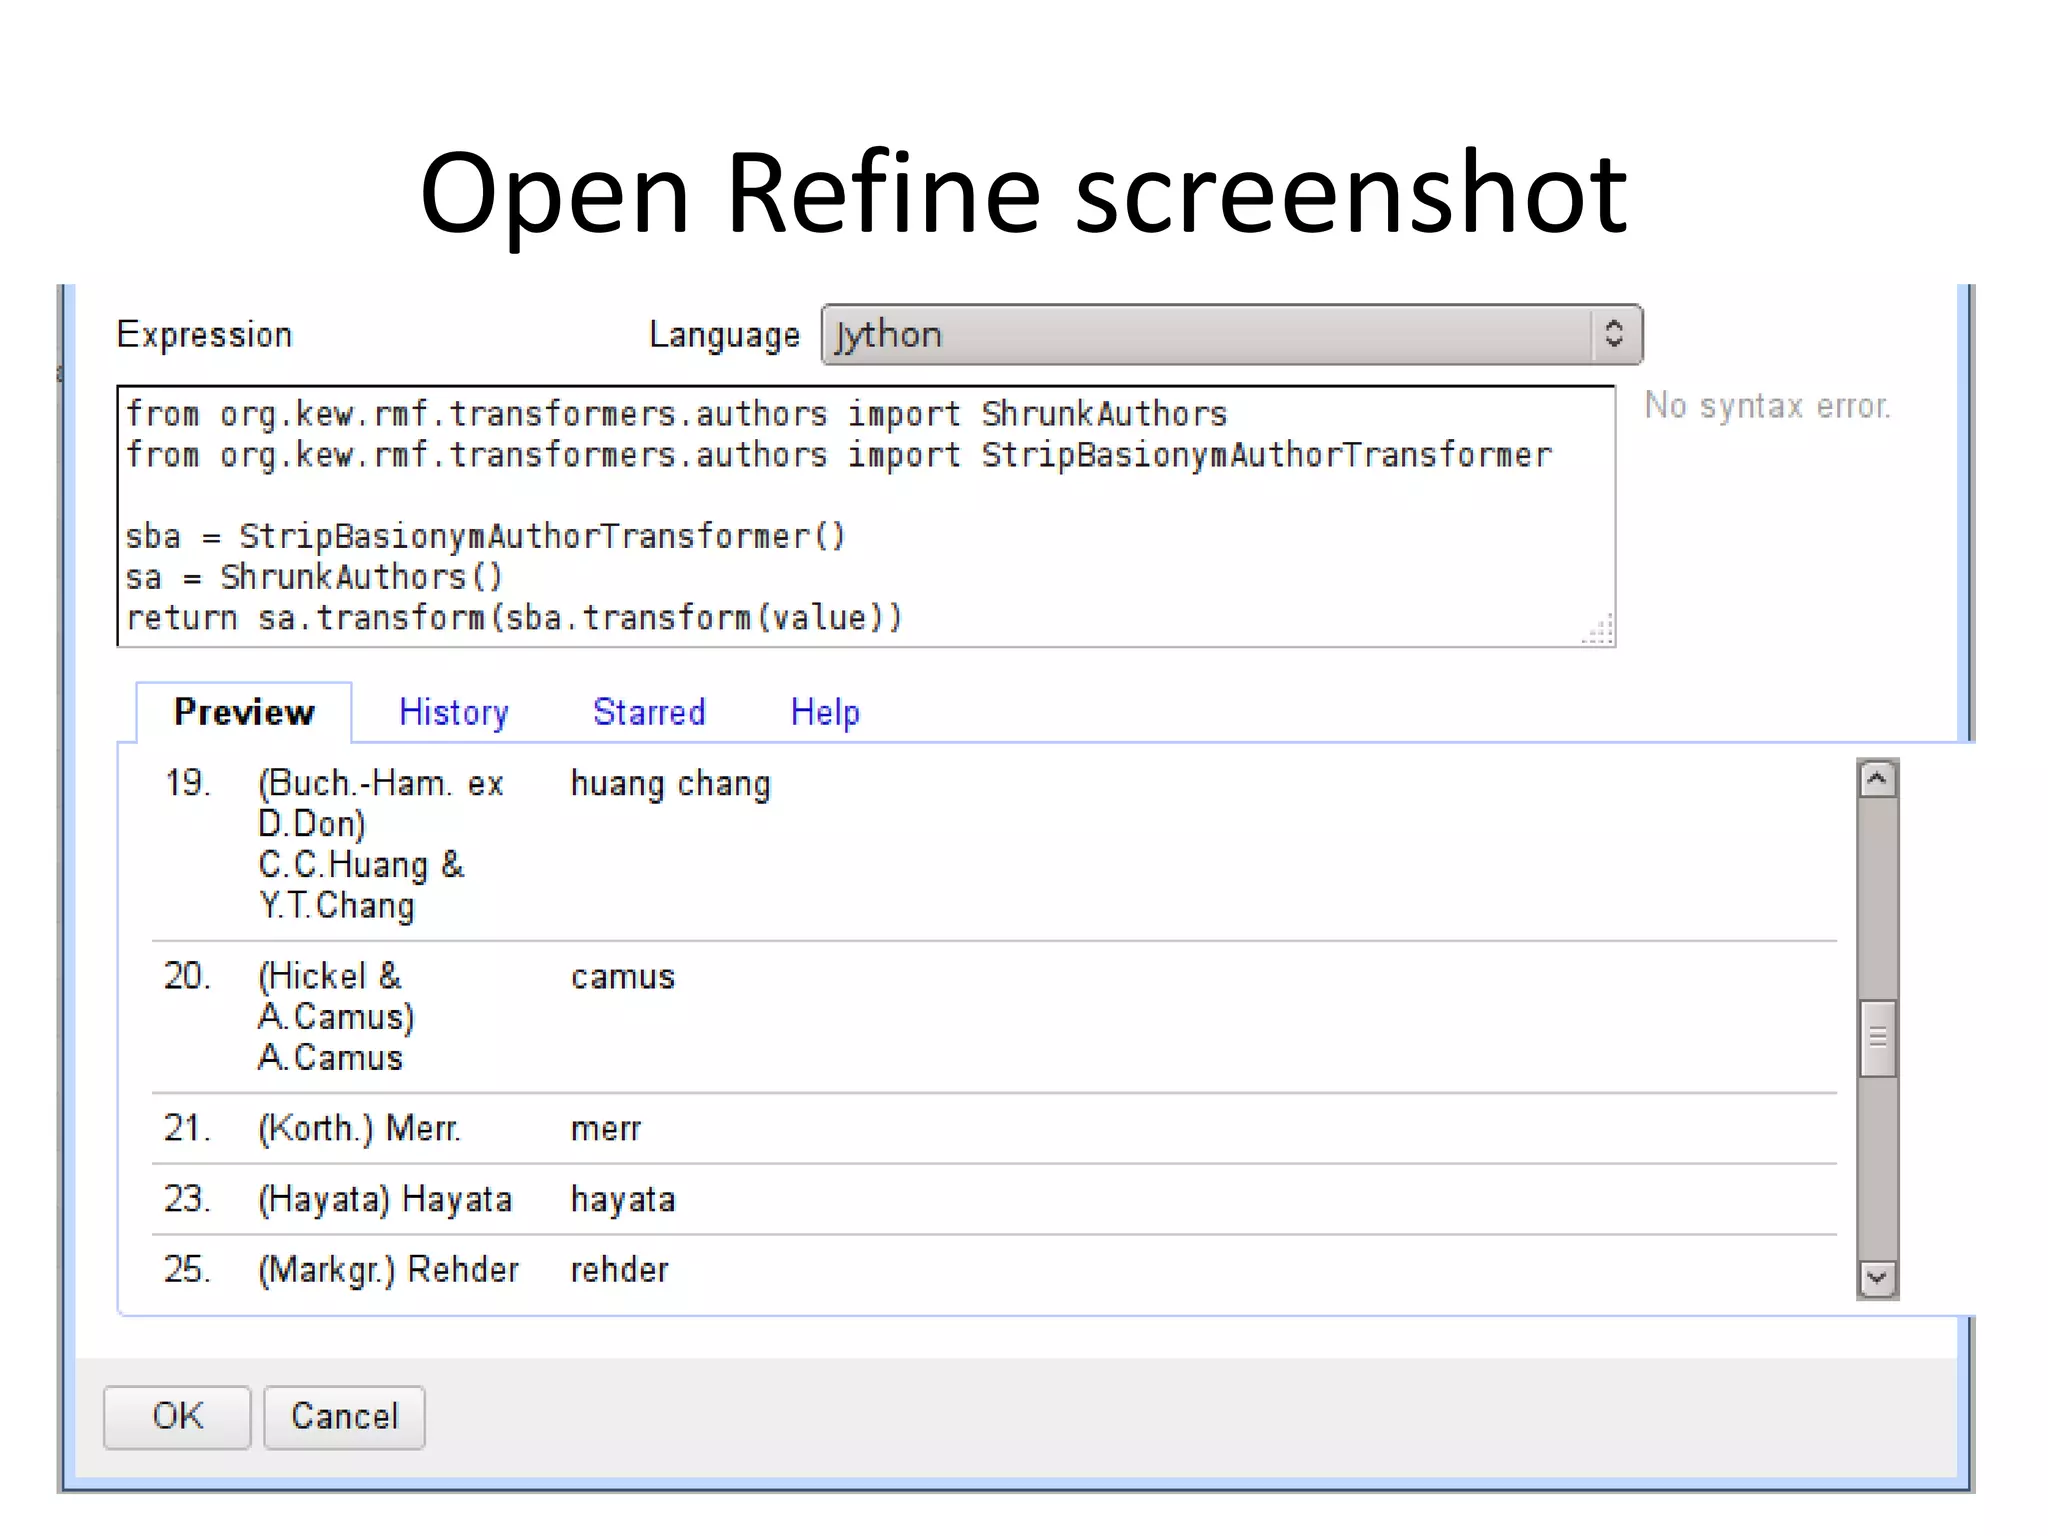This screenshot has width=2048, height=1536.
Task: Click the 'No syntax error.' status message
Action: pos(1767,406)
